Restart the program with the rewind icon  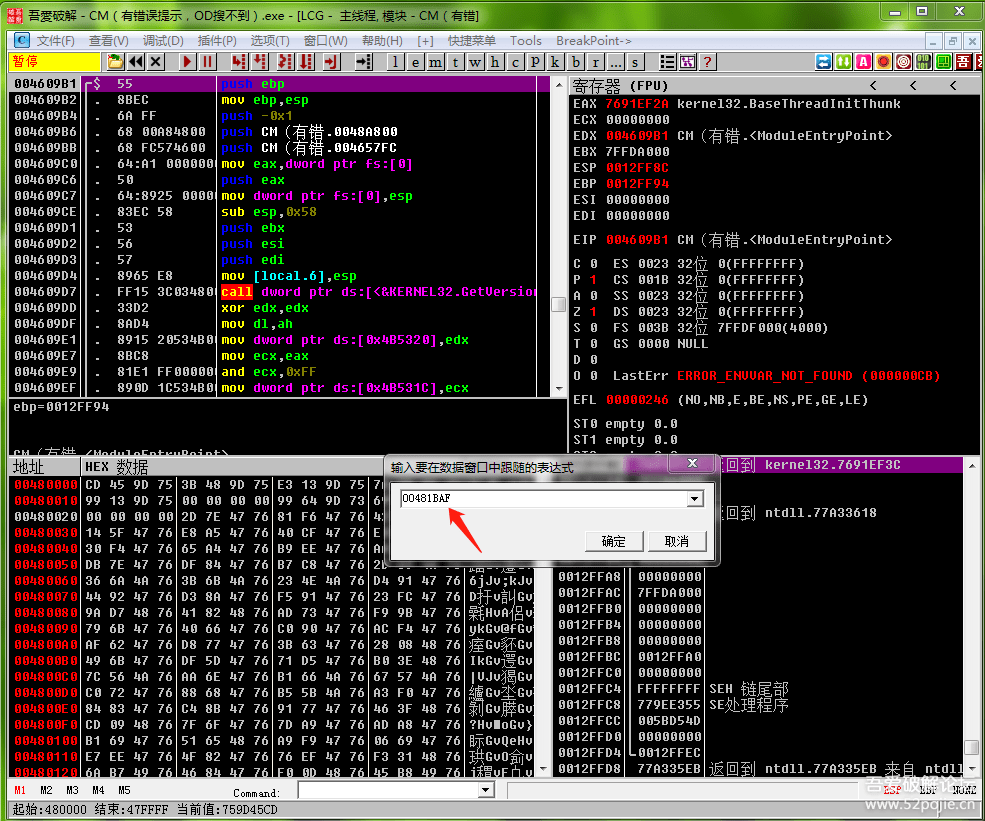(136, 62)
